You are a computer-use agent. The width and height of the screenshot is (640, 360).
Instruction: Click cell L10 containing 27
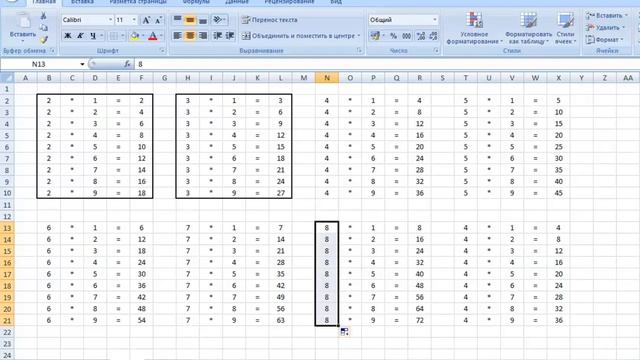(x=280, y=193)
